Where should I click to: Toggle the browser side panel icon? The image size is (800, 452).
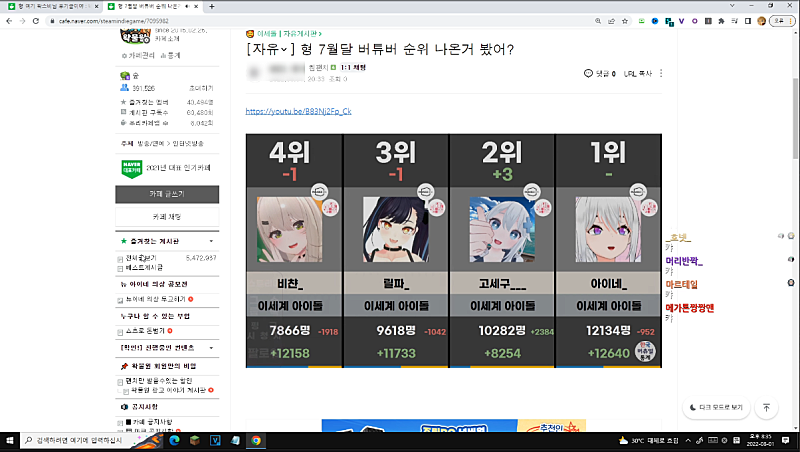748,21
